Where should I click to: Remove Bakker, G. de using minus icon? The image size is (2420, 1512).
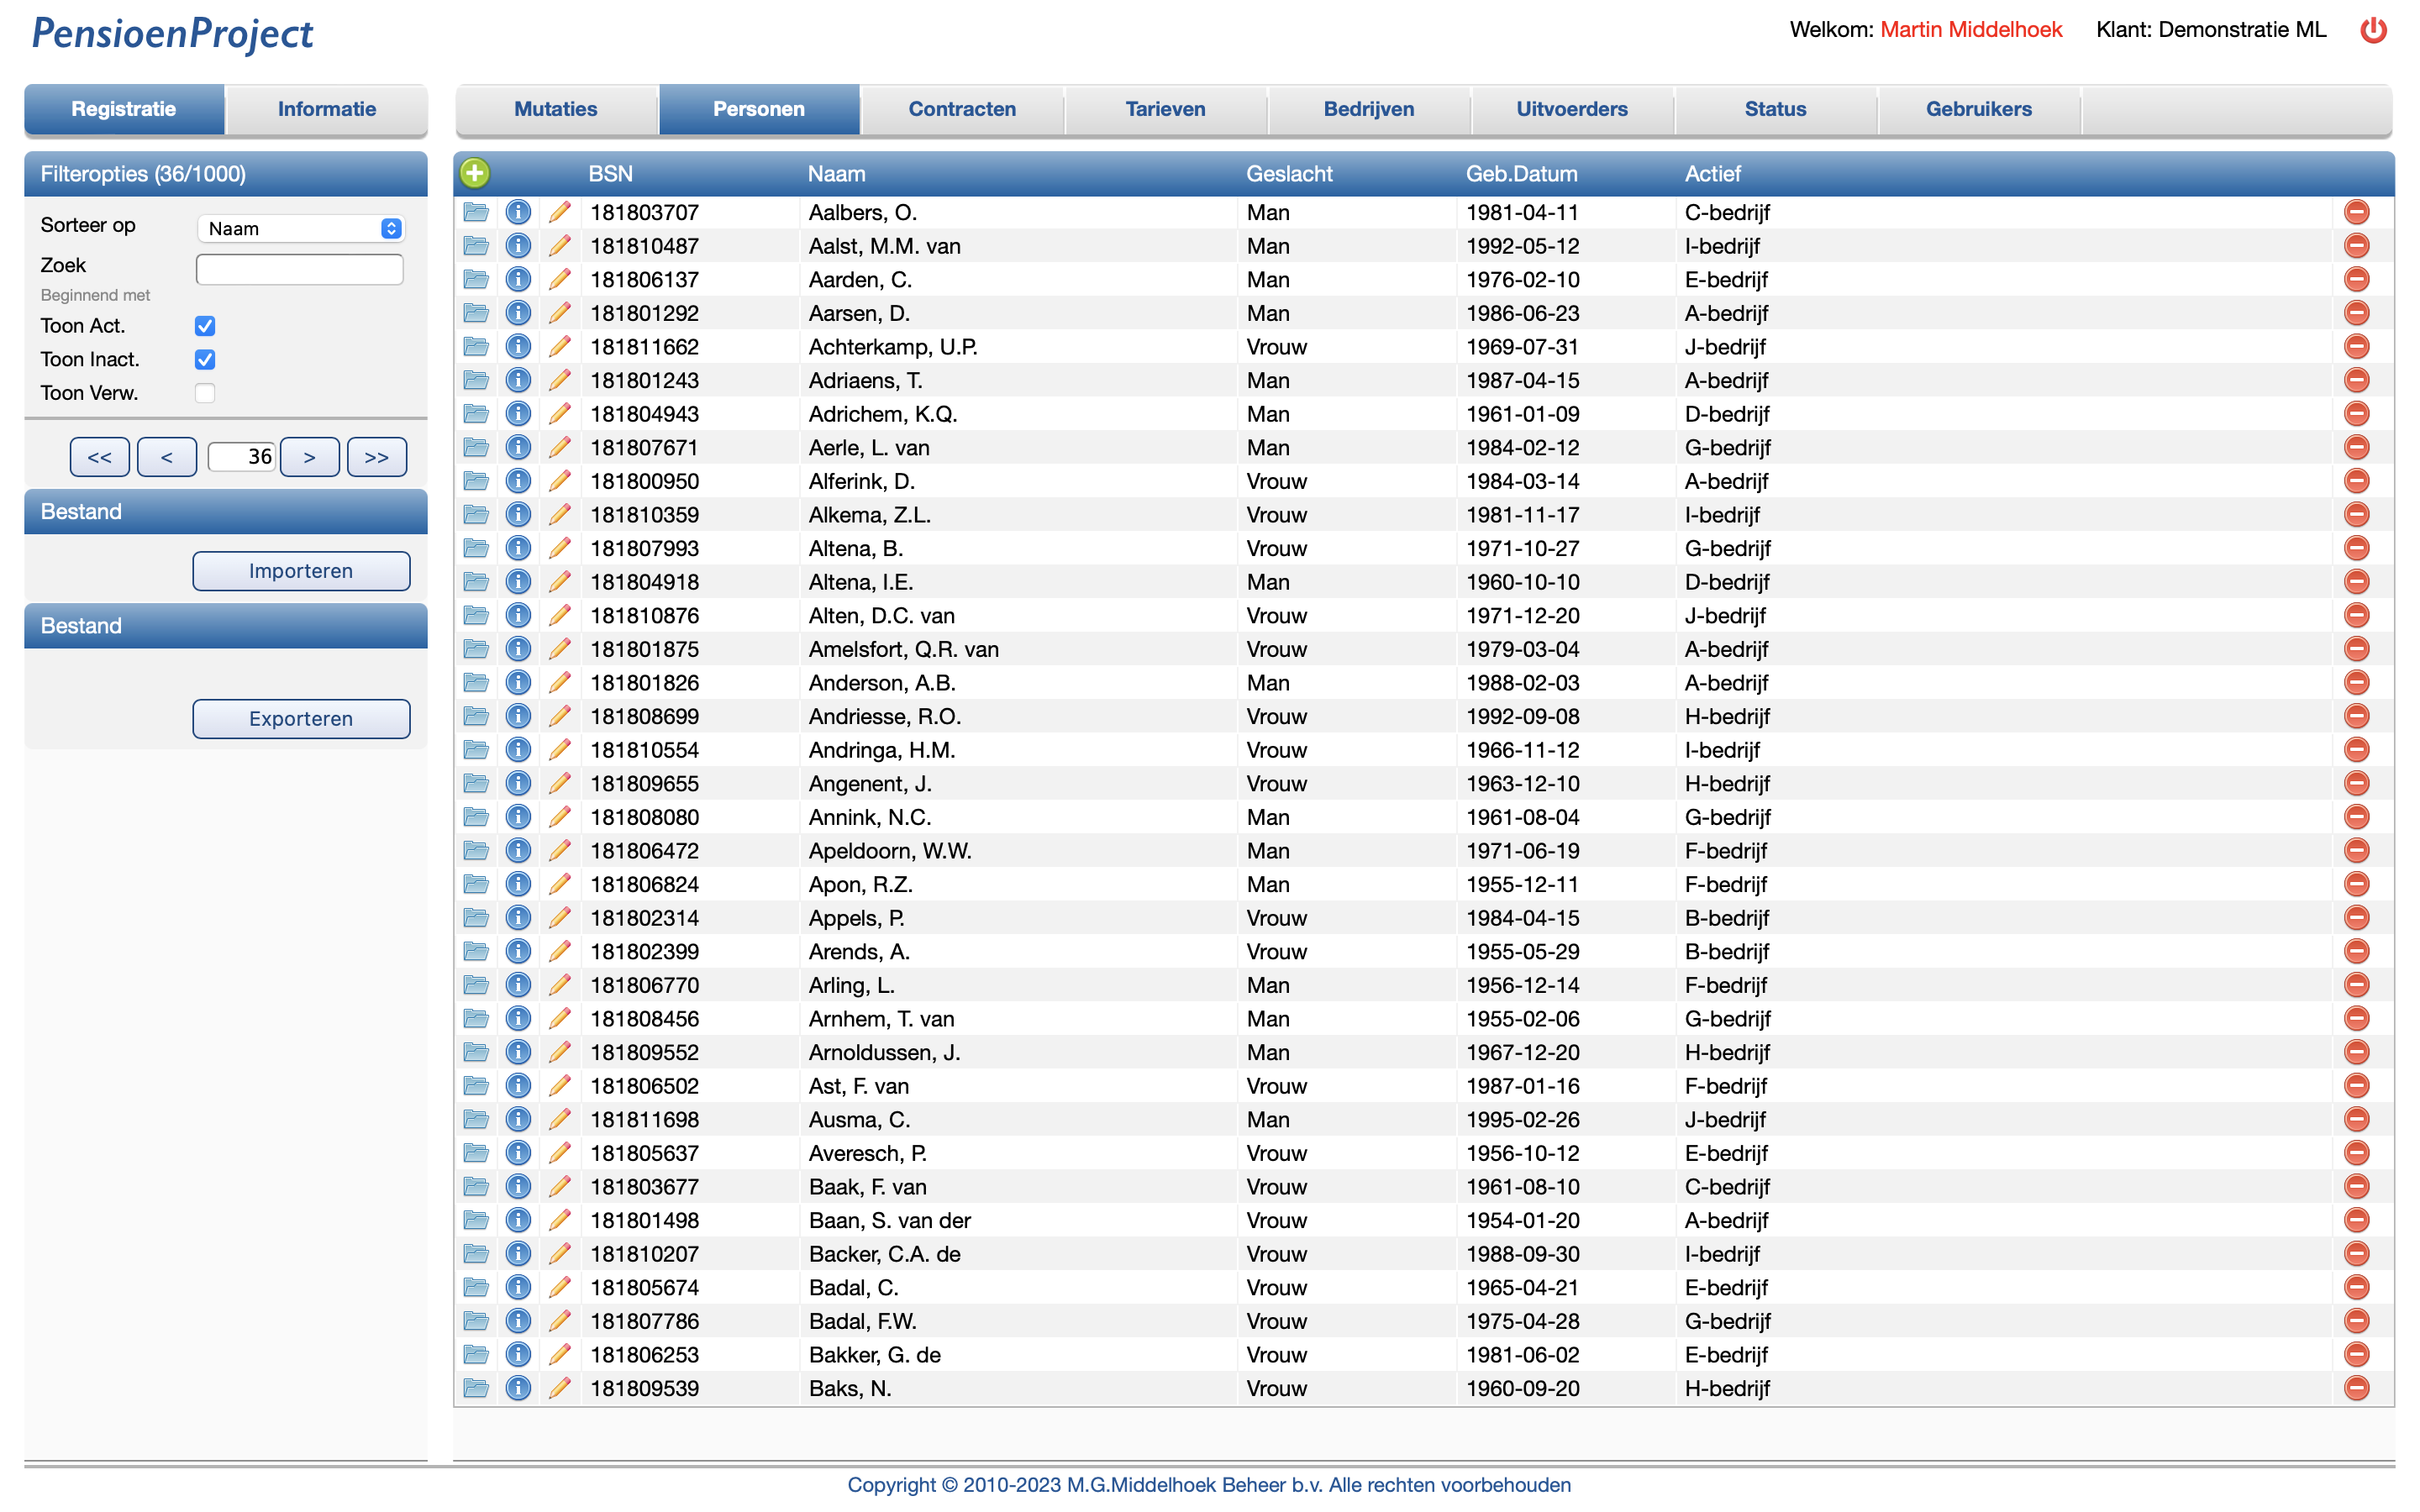pyautogui.click(x=2357, y=1355)
